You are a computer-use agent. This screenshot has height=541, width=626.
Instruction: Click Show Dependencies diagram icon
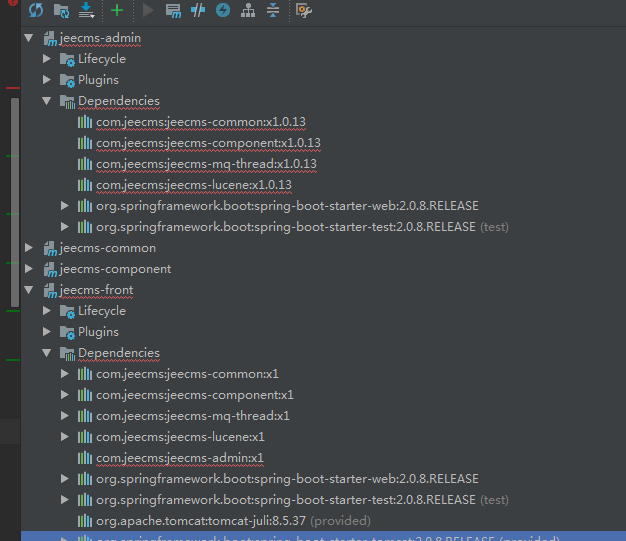(247, 11)
